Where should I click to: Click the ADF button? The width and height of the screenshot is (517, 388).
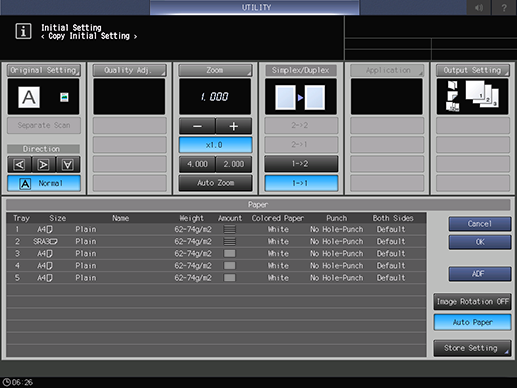pyautogui.click(x=480, y=274)
